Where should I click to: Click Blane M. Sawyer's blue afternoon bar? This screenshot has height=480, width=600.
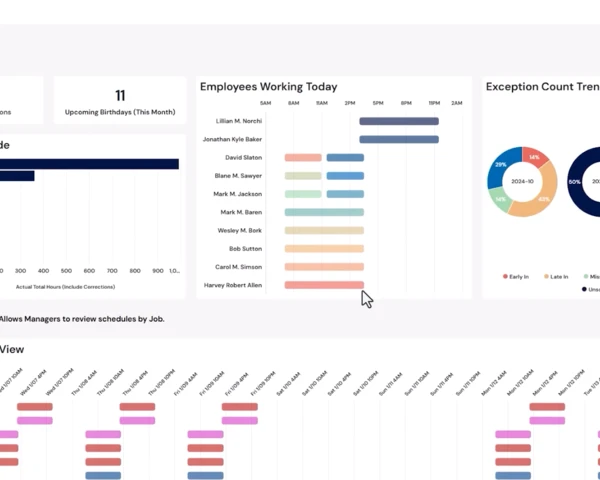(x=345, y=176)
